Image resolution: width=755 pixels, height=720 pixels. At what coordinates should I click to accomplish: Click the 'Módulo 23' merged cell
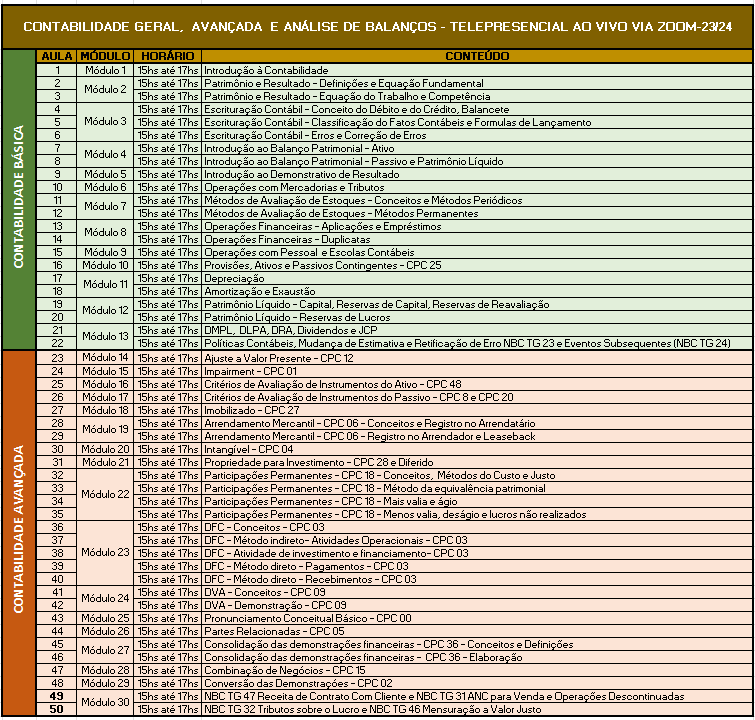pos(105,553)
